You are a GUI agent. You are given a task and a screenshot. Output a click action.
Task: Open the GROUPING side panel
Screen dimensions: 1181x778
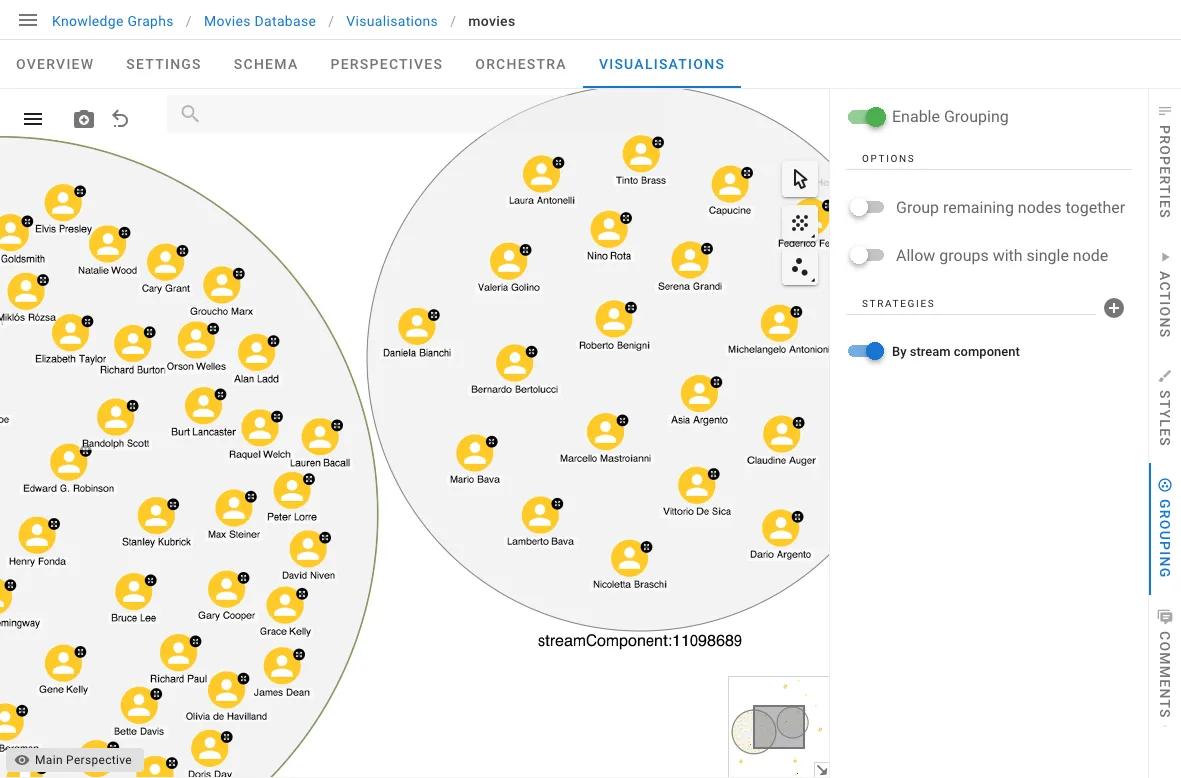tap(1164, 528)
